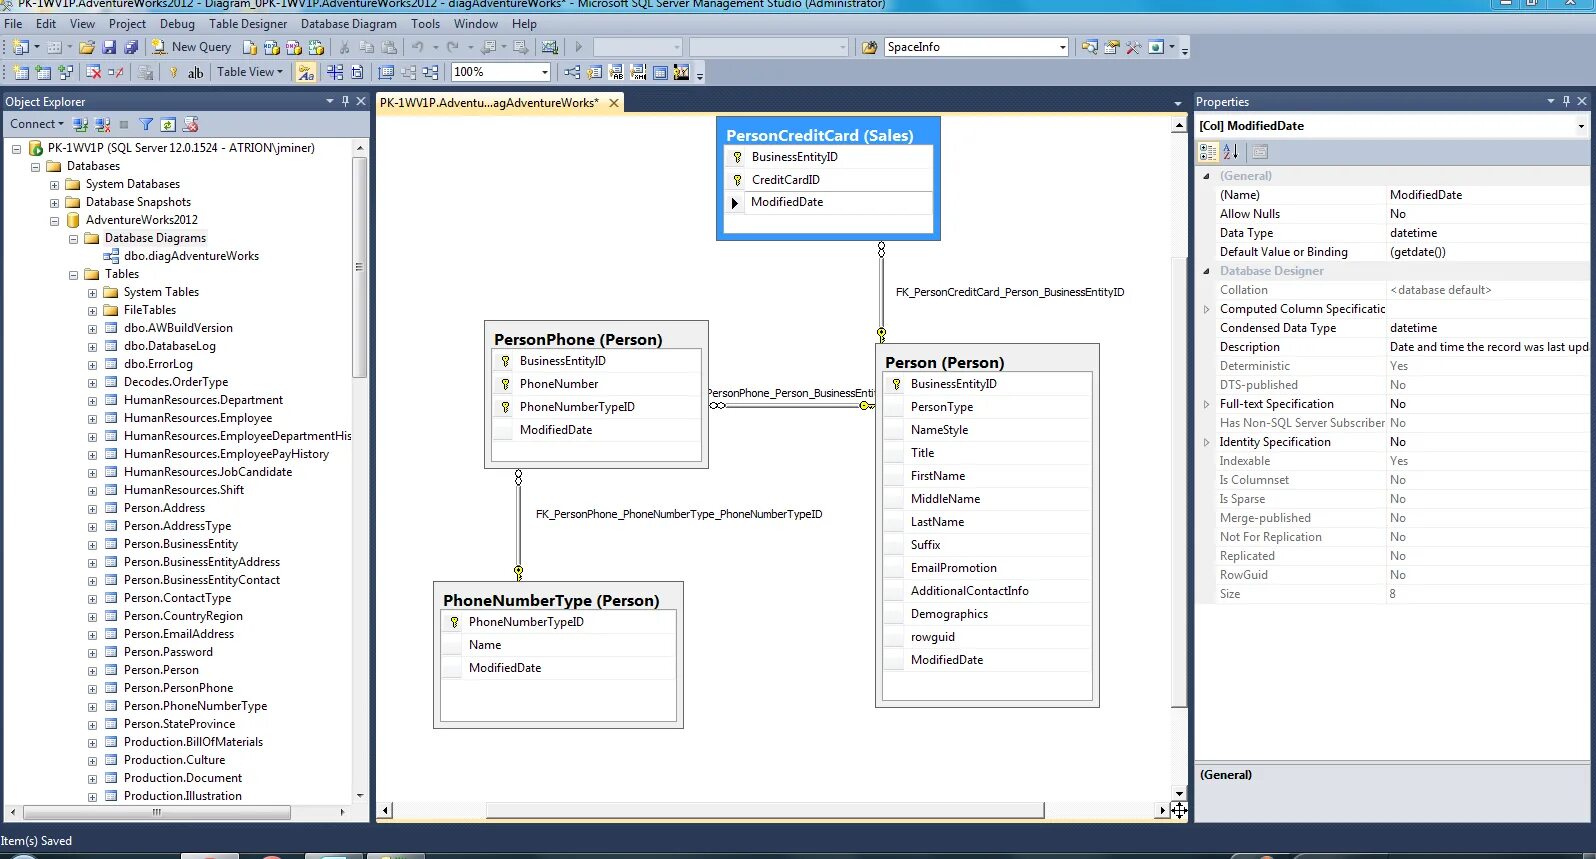Close the diagAdventureWorks diagram tab

coord(614,102)
